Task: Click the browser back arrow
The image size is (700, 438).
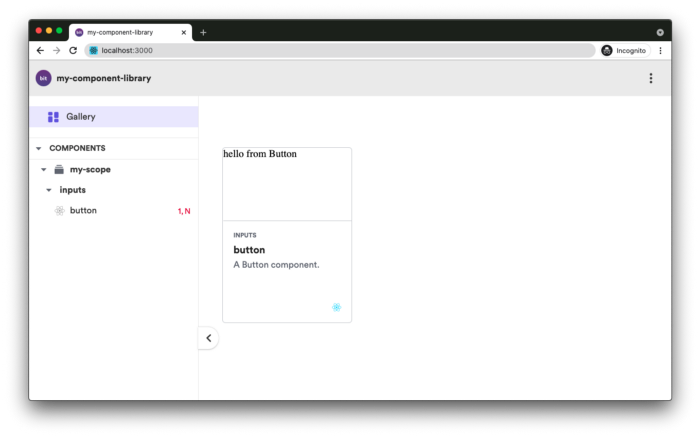Action: coord(40,50)
